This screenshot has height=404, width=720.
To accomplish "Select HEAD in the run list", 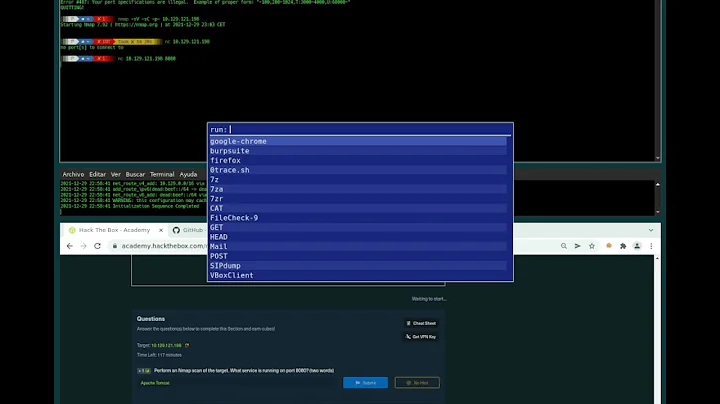I will coord(358,237).
